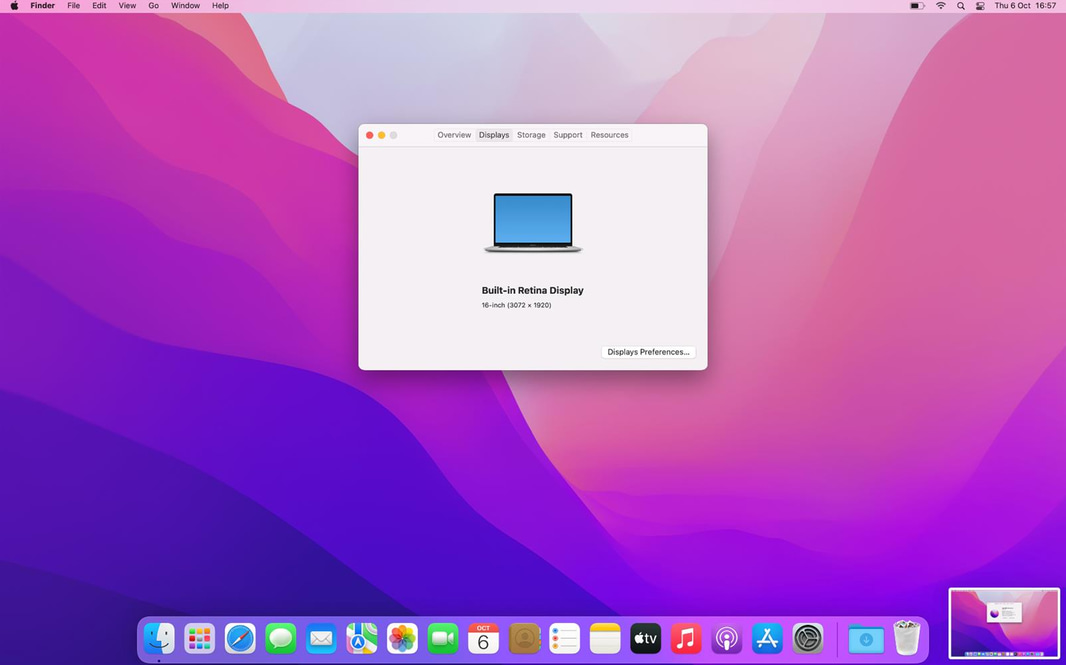Open the Support tab

(568, 135)
